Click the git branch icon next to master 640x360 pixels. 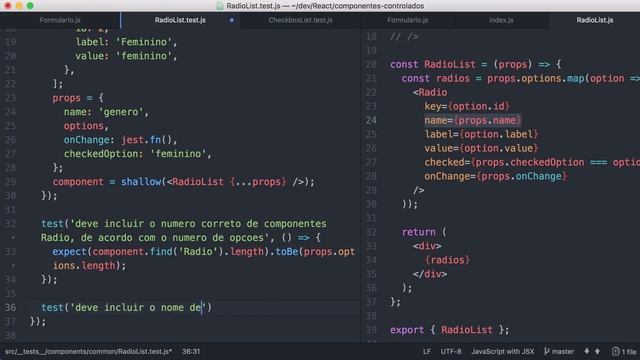[x=547, y=351]
